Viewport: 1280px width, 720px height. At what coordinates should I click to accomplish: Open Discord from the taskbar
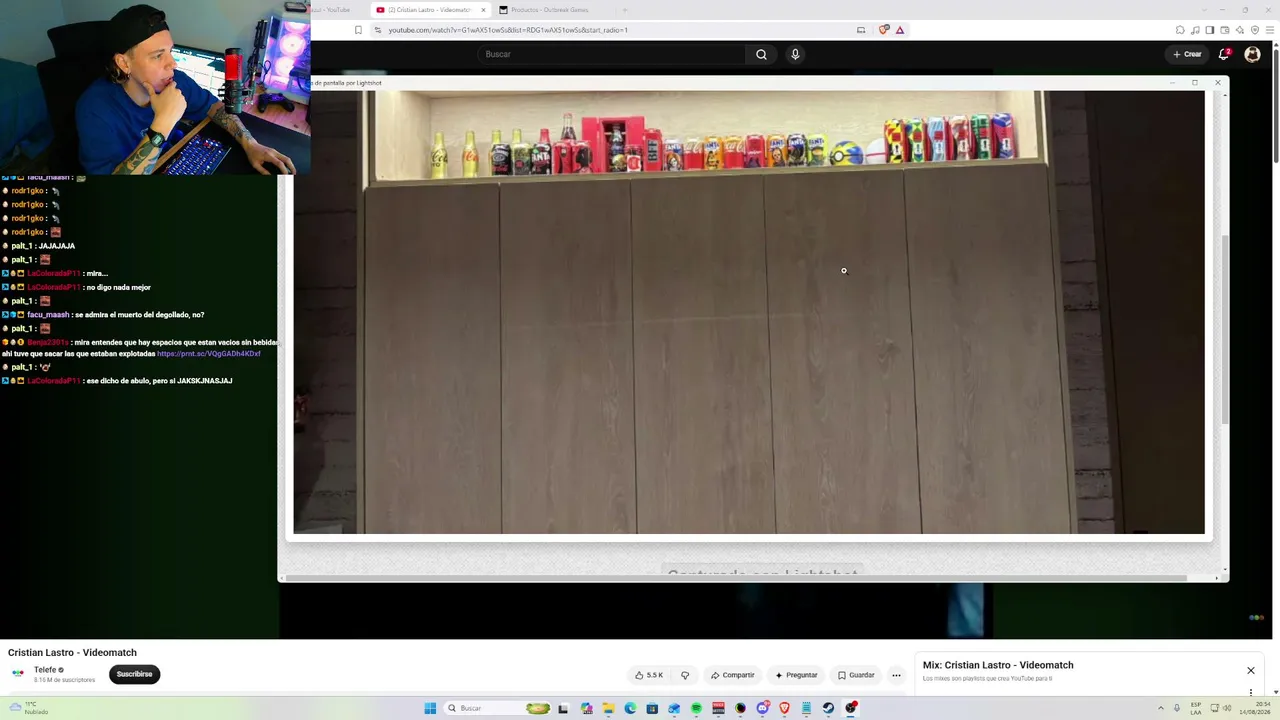[x=762, y=708]
